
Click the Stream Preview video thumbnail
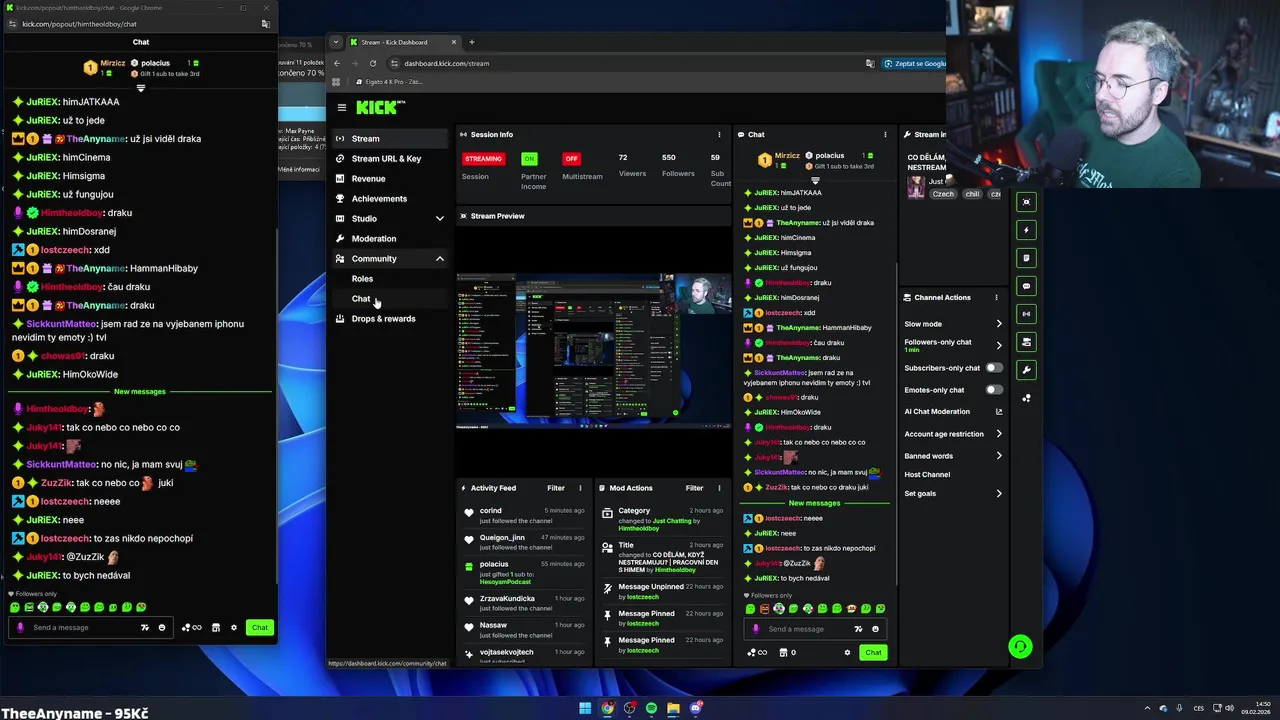[x=594, y=351]
